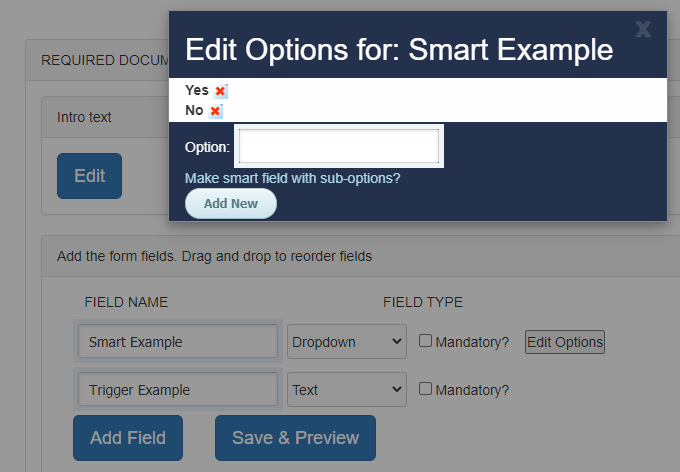Viewport: 680px width, 472px height.
Task: Click the Smart Example field name box
Action: (x=178, y=341)
